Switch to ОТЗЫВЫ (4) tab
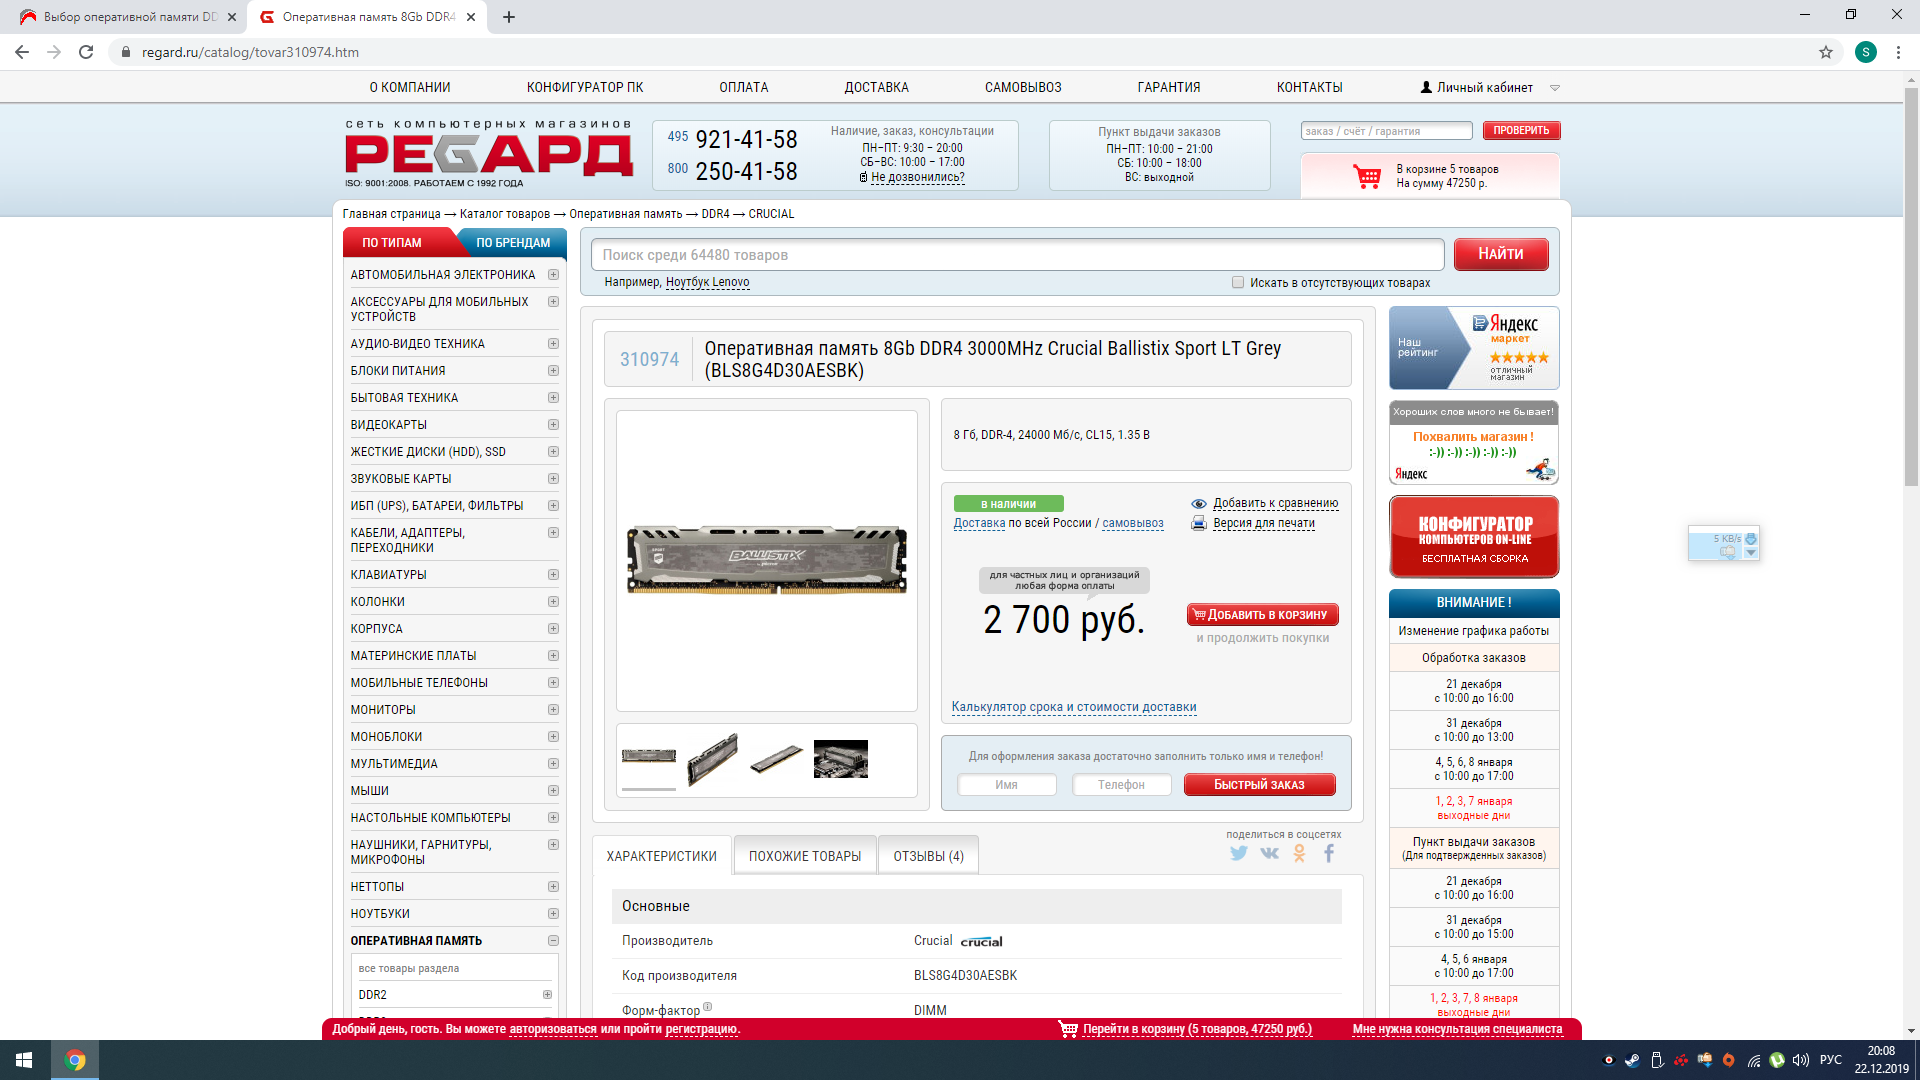This screenshot has height=1080, width=1920. (928, 856)
